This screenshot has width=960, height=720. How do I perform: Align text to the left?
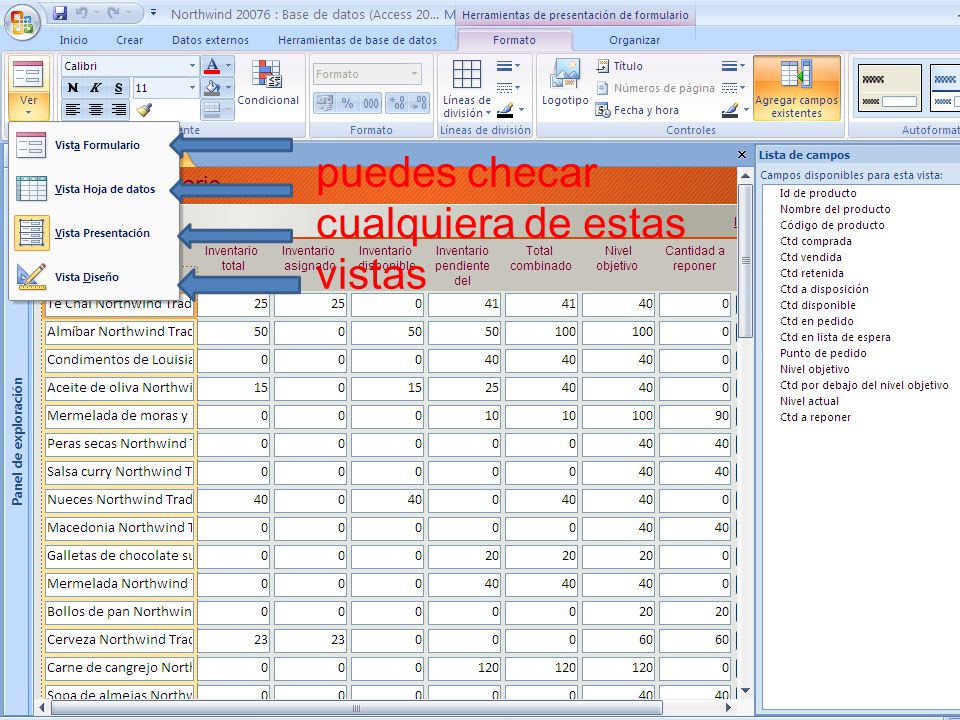(x=73, y=110)
